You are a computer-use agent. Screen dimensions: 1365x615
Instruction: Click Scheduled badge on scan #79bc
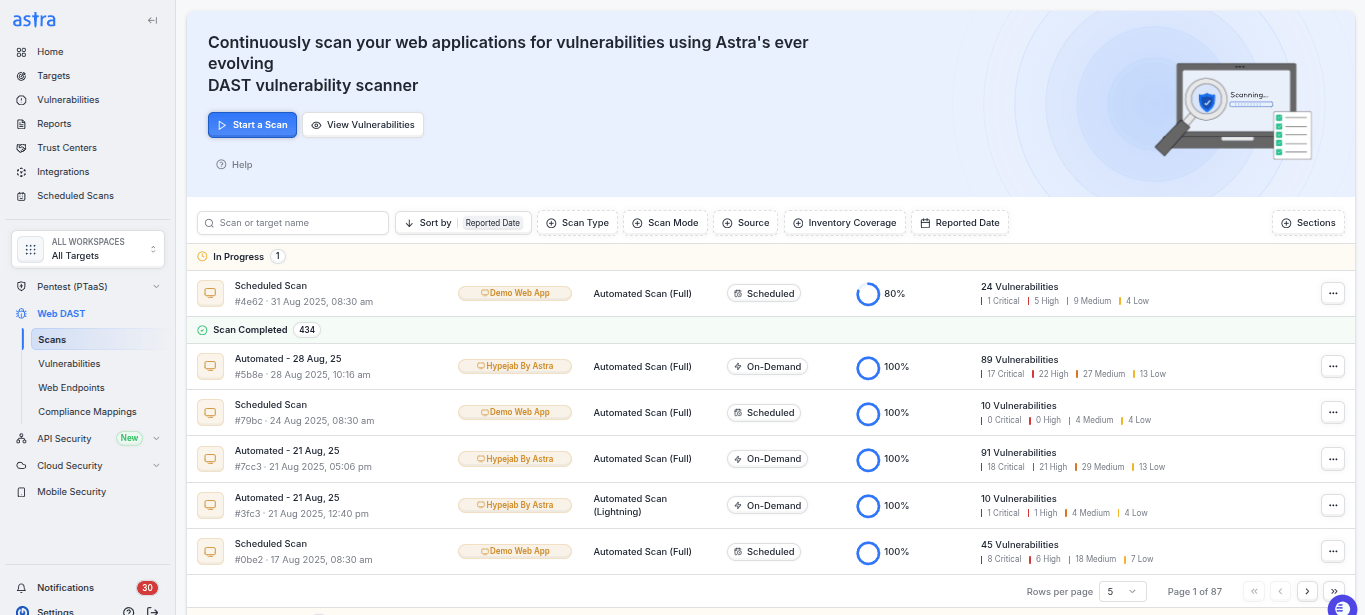pyautogui.click(x=764, y=413)
